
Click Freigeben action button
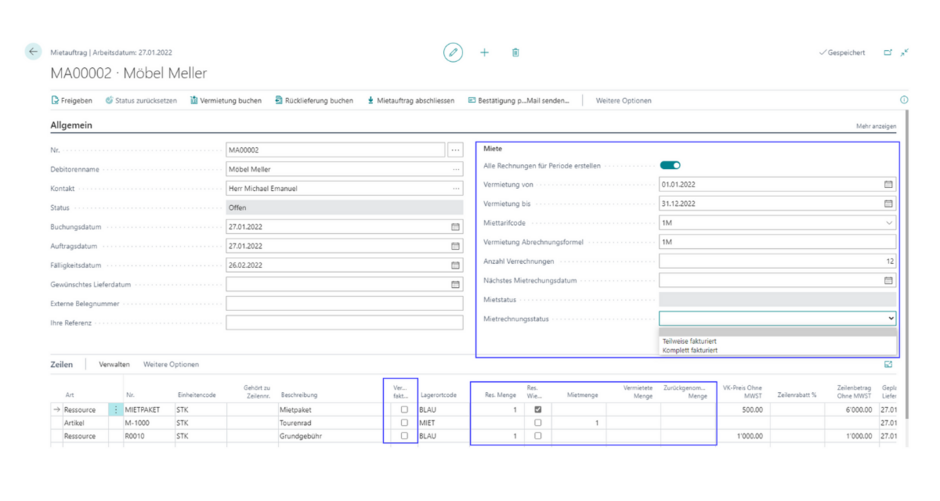[72, 101]
